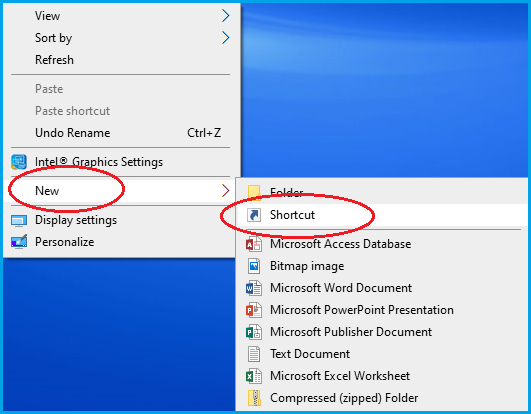This screenshot has height=414, width=531.
Task: Click the Excel Worksheet icon
Action: click(254, 376)
